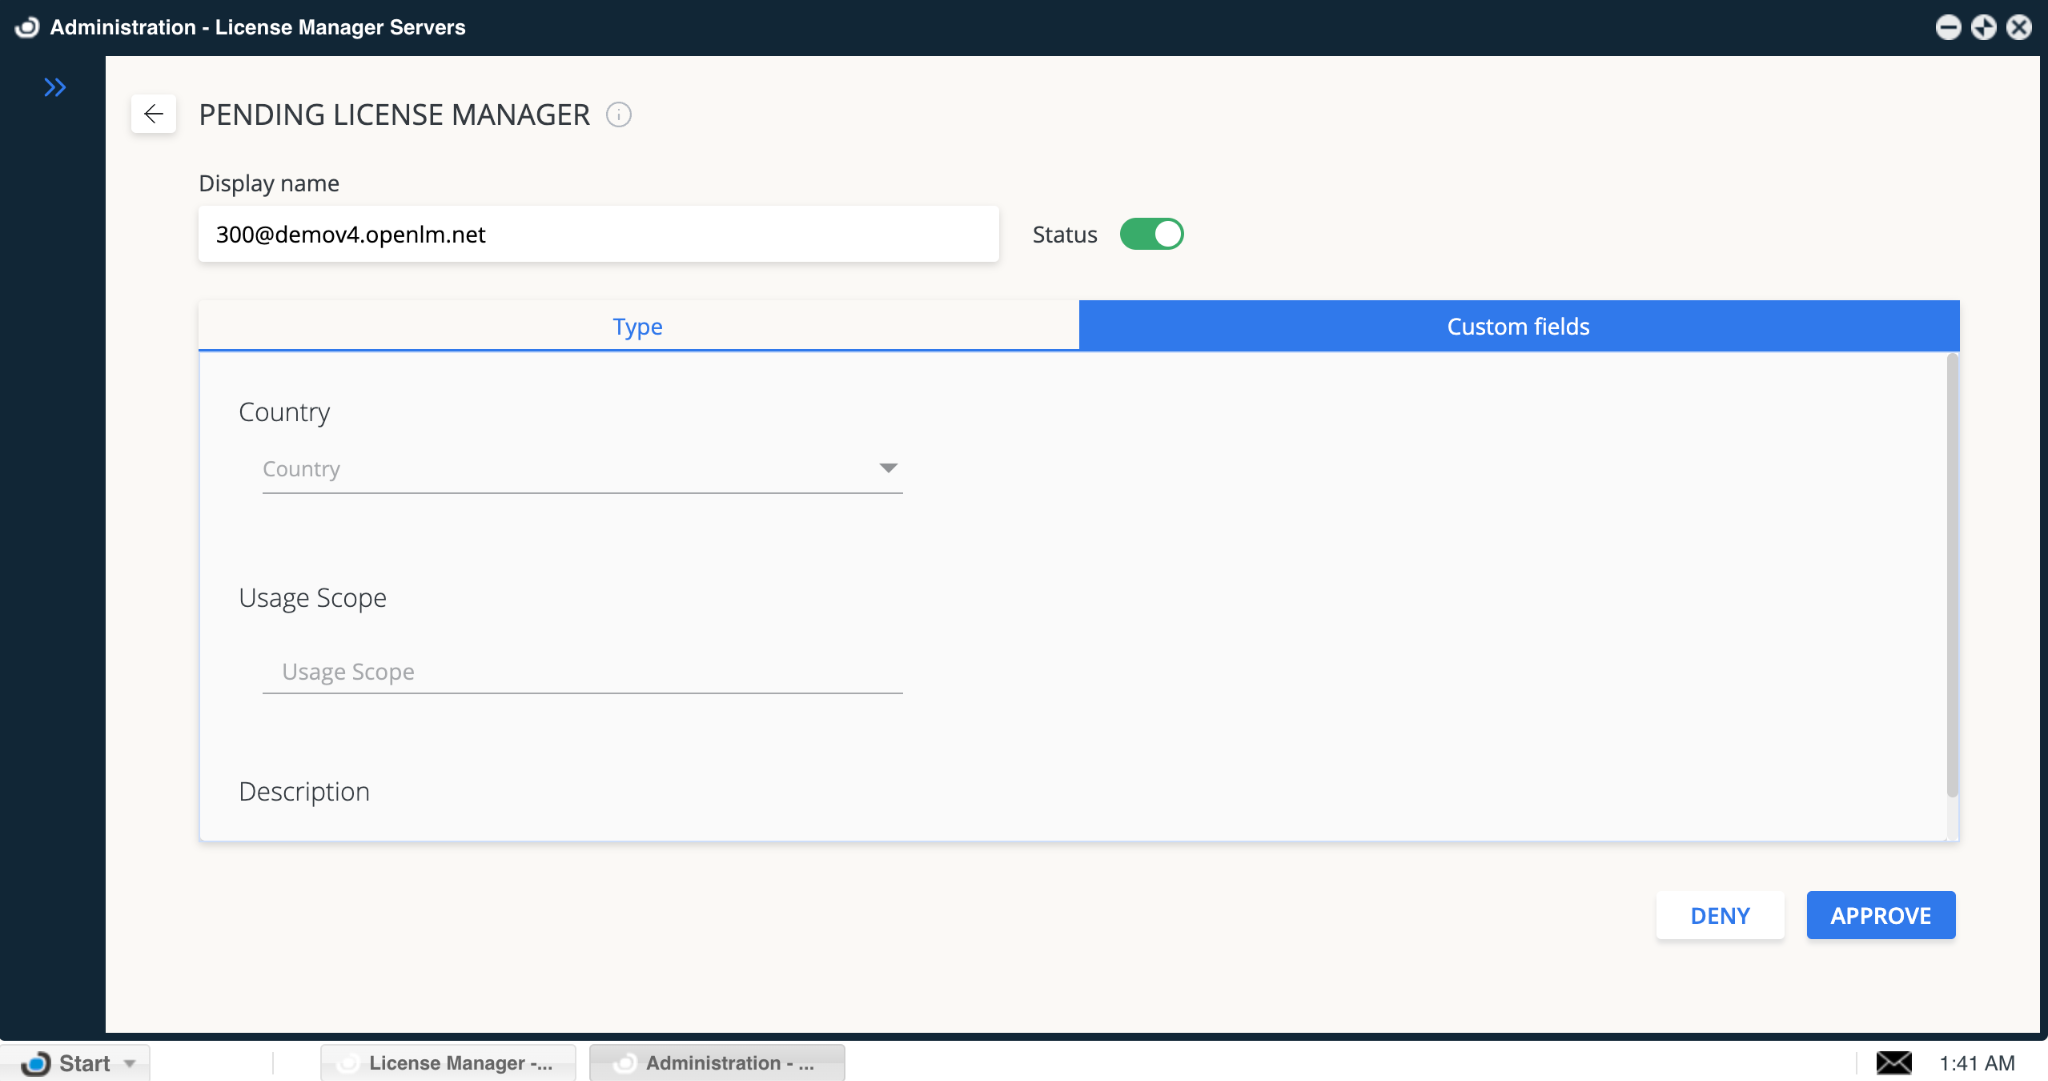Click the OpenLM logo in the title bar
2048x1081 pixels.
tap(27, 27)
